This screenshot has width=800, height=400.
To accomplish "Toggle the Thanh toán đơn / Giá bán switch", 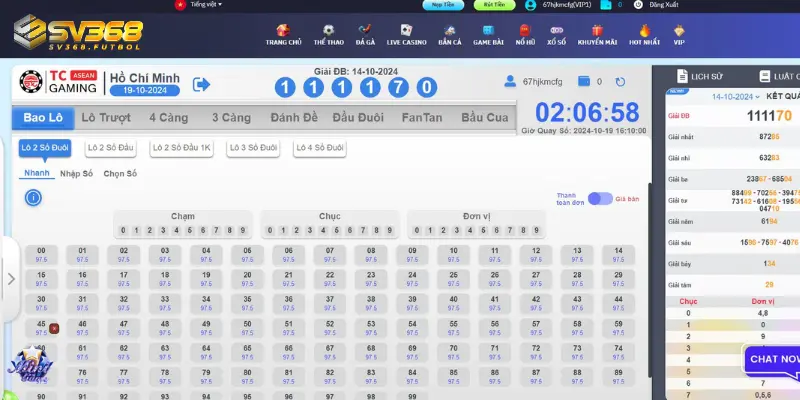I will click(x=600, y=199).
